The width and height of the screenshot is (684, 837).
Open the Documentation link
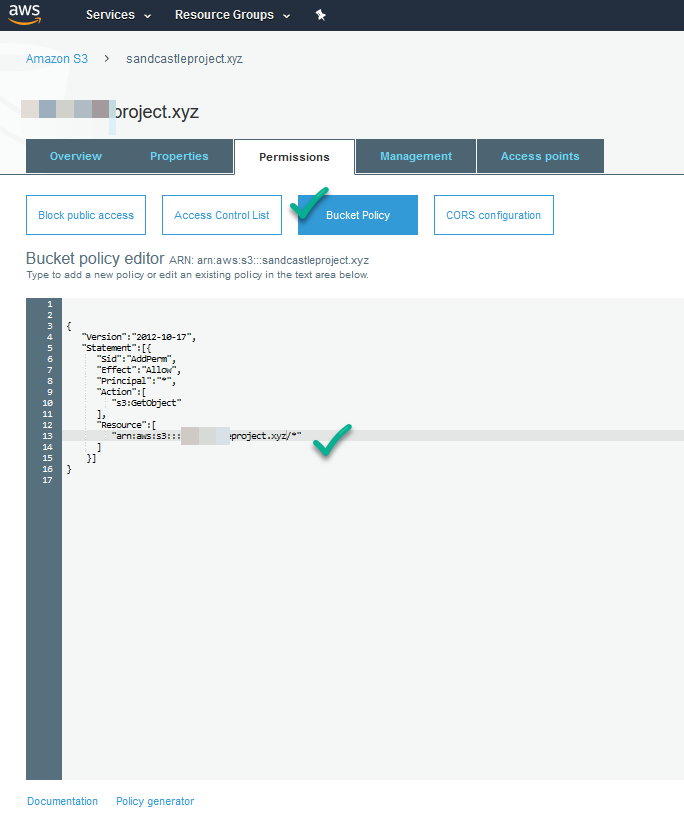62,801
